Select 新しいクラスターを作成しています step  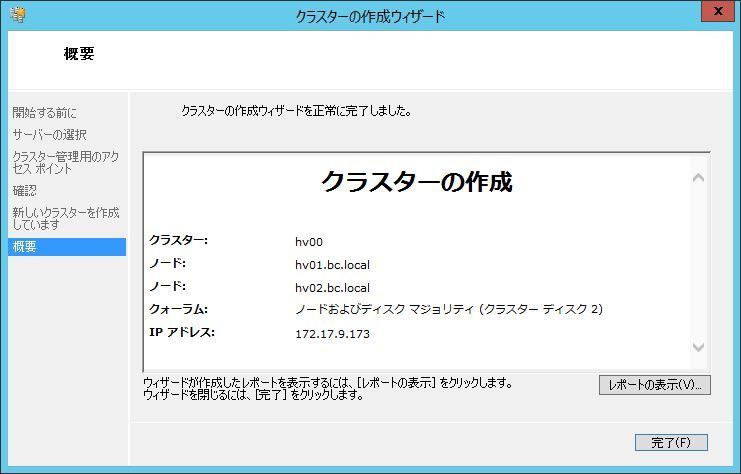[x=66, y=218]
